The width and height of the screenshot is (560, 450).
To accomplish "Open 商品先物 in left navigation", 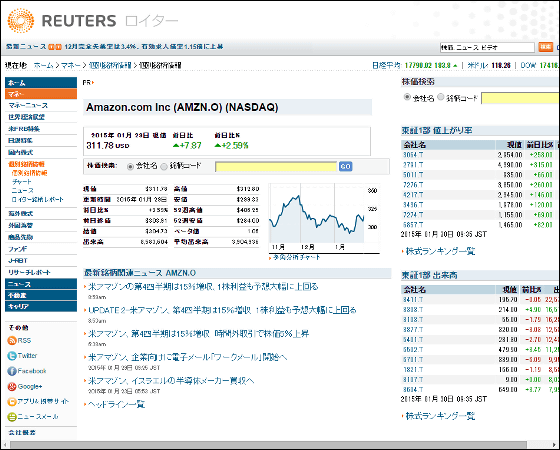I will (x=21, y=237).
